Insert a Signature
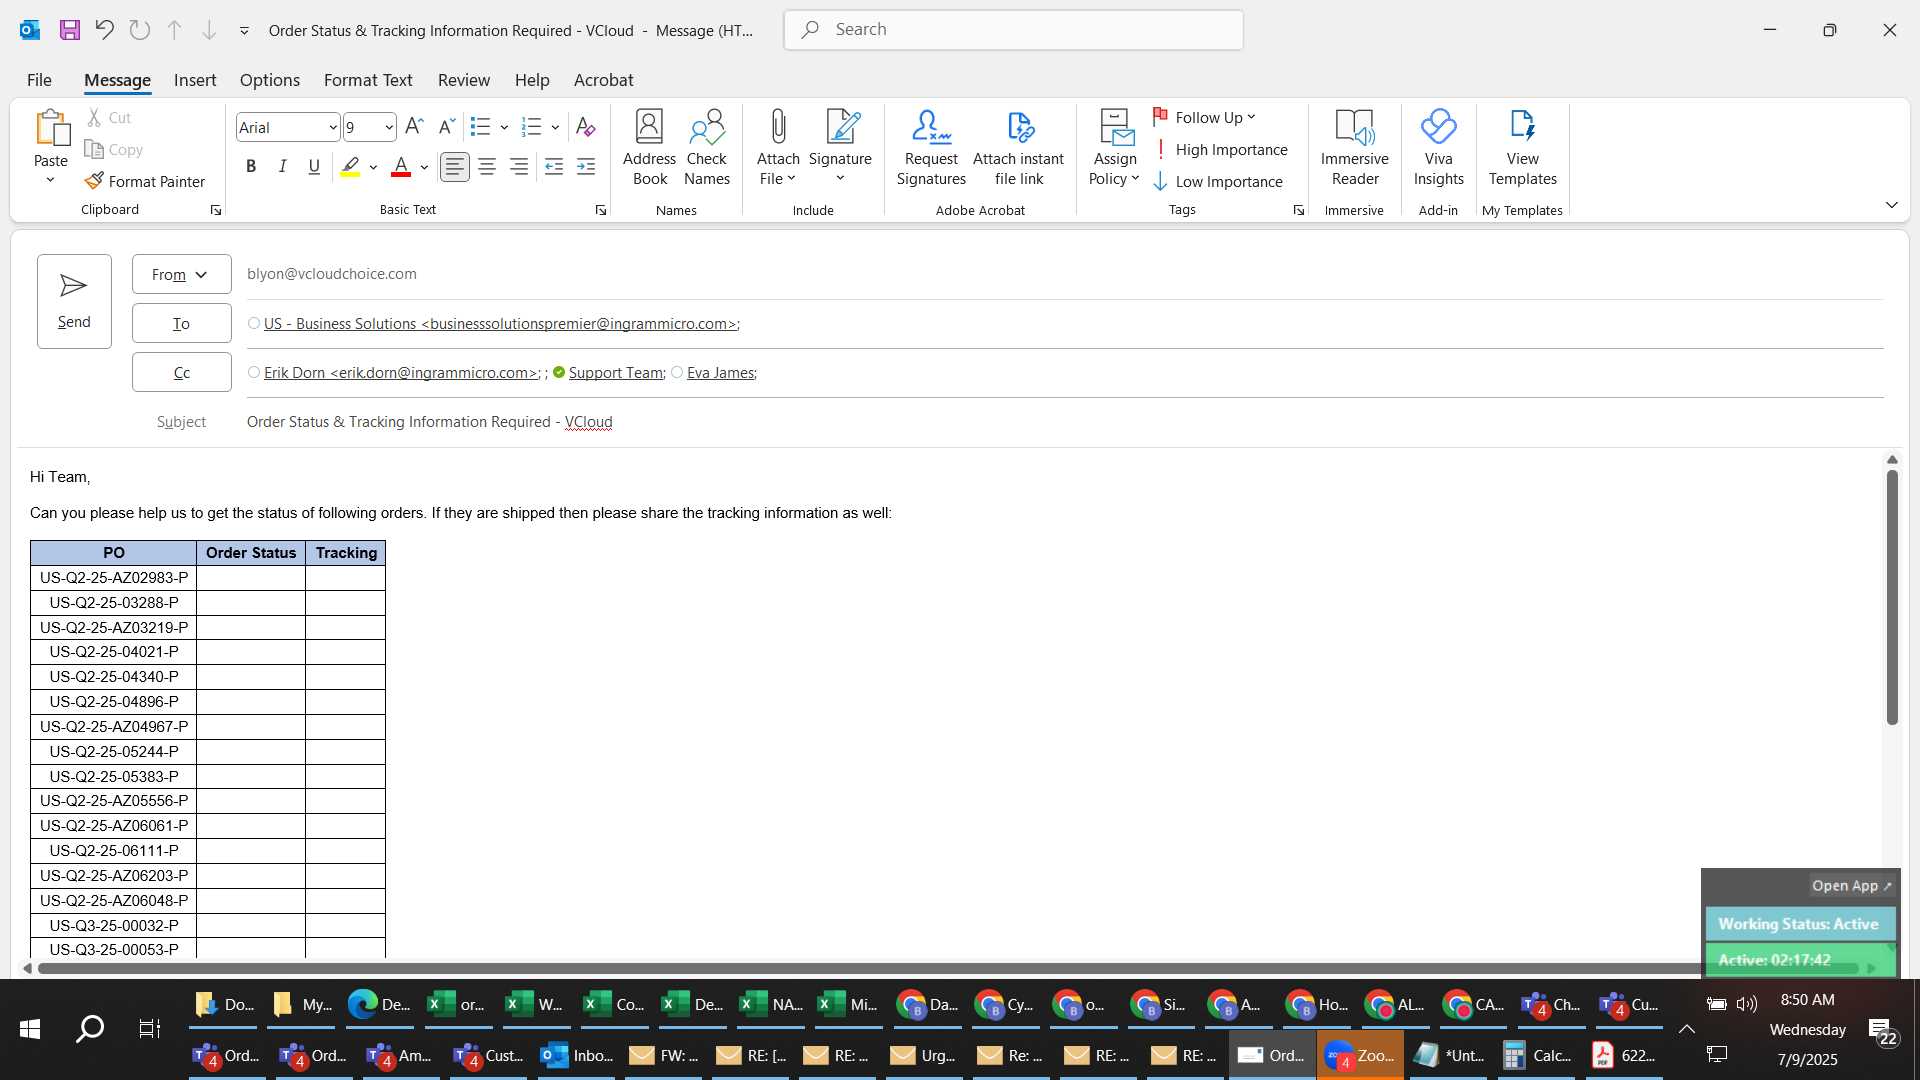This screenshot has height=1080, width=1920. [x=840, y=148]
